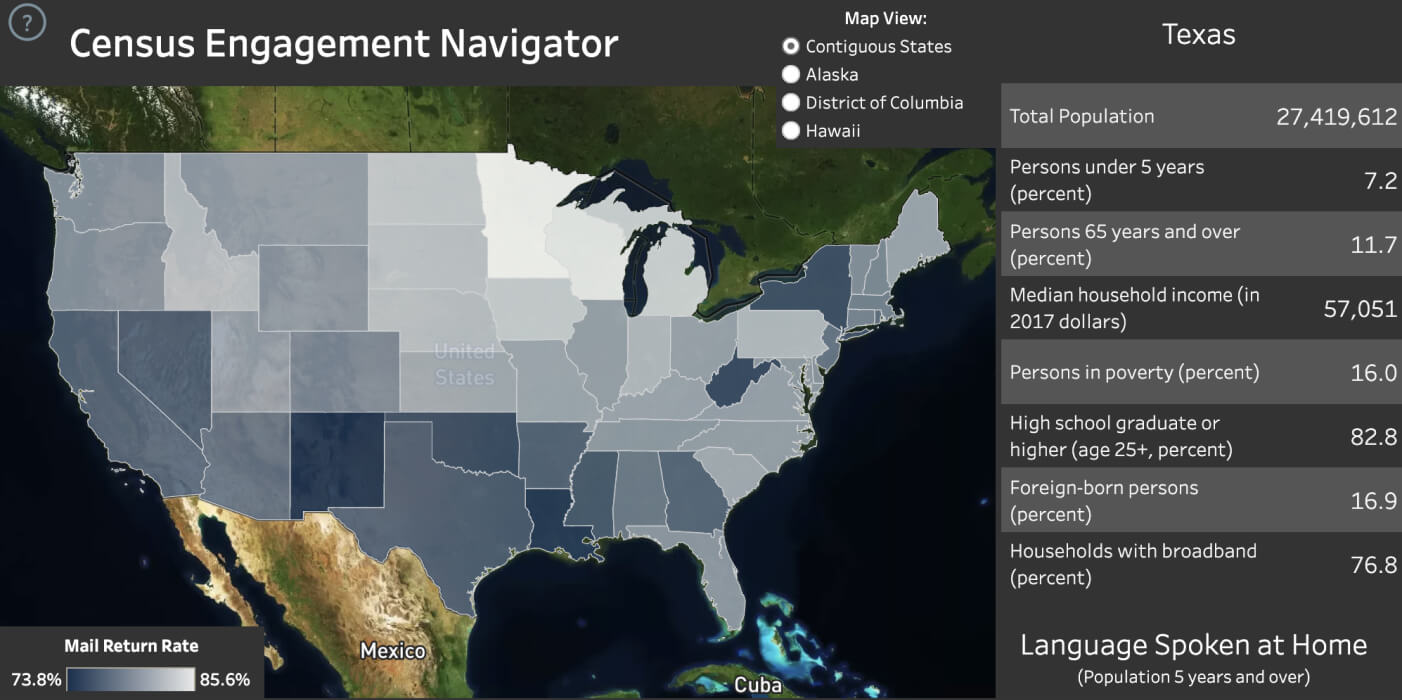1402x700 pixels.
Task: Click Median household income label
Action: (1135, 308)
